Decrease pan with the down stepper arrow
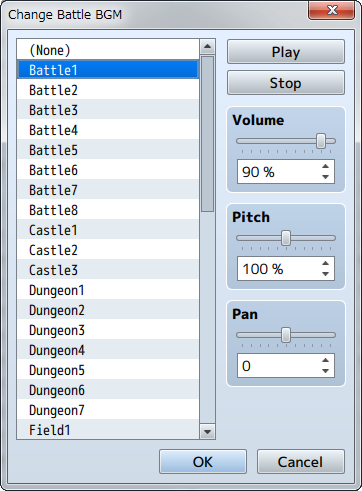 (326, 371)
